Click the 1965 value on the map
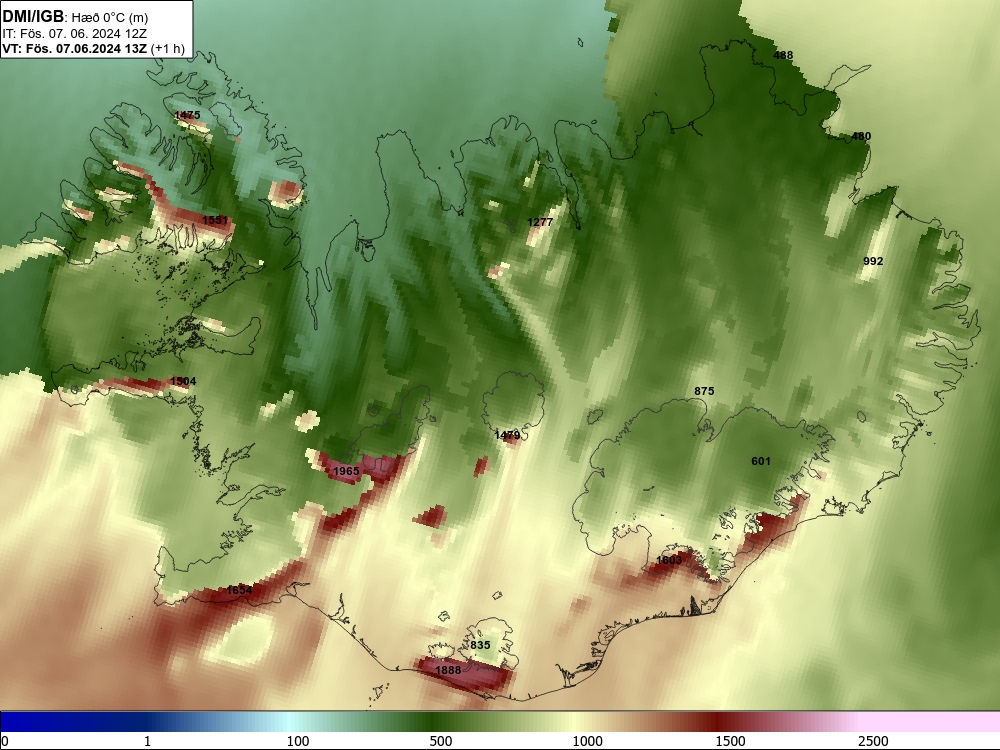 click(x=346, y=471)
